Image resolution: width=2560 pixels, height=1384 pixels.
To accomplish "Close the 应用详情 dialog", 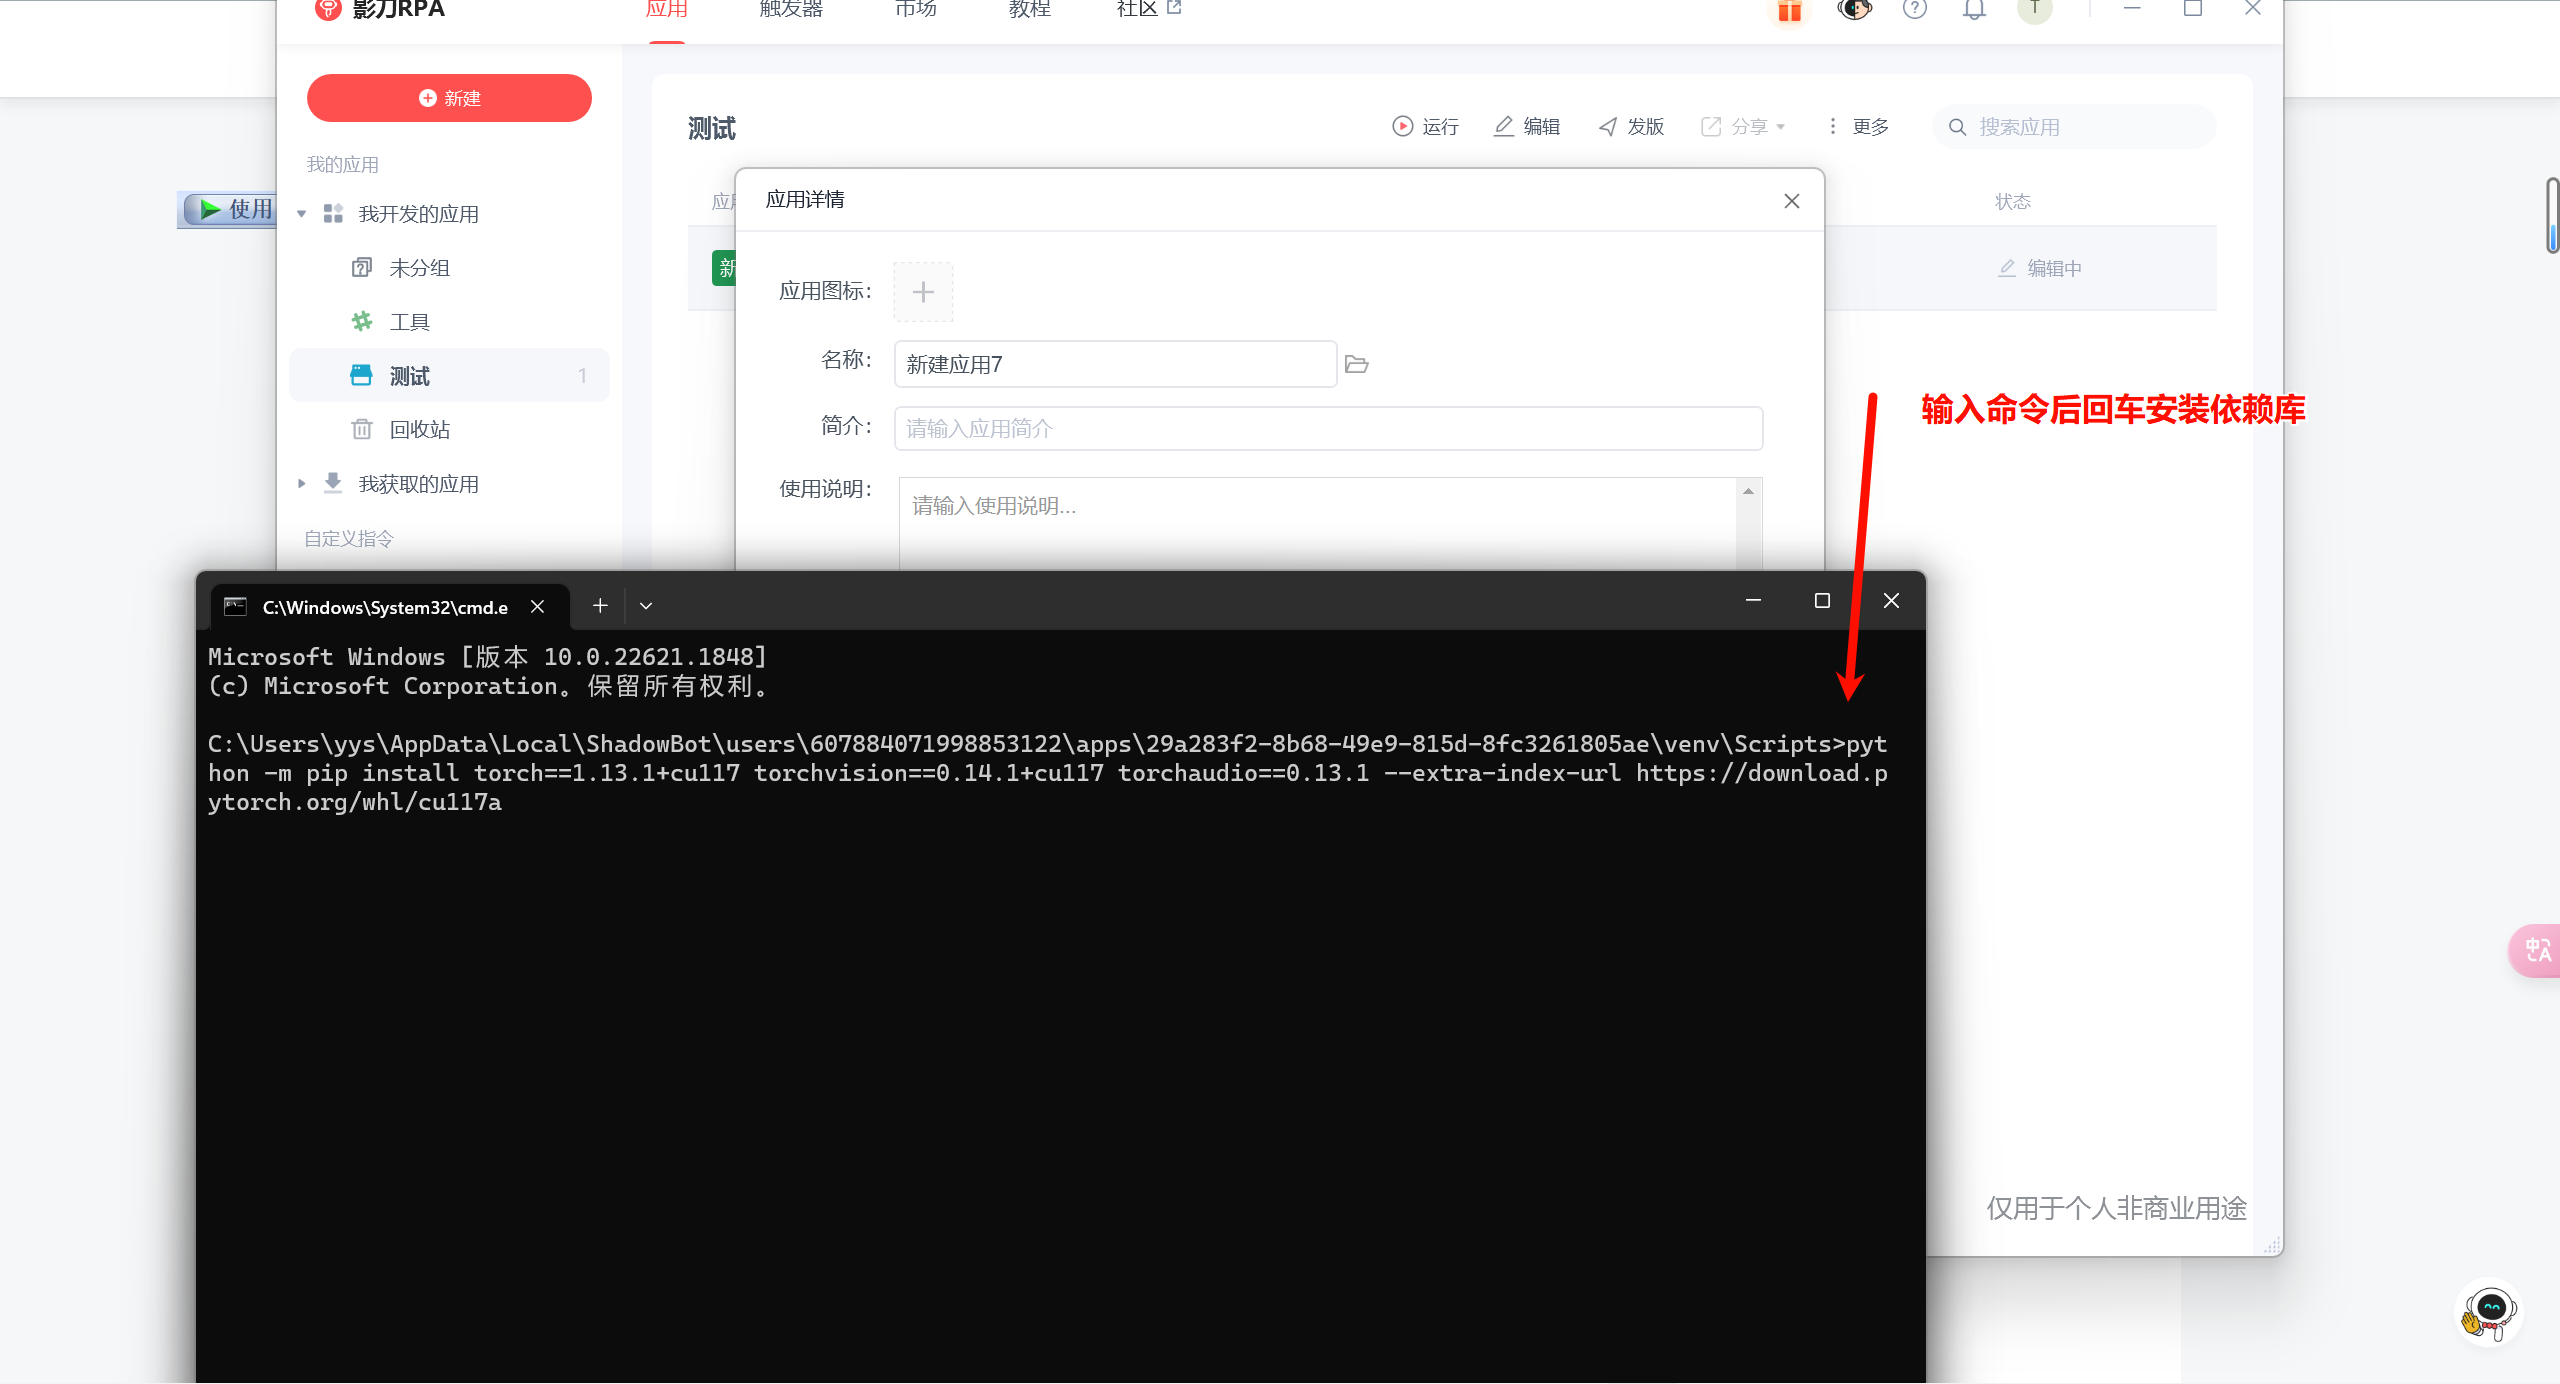I will pyautogui.click(x=1791, y=201).
